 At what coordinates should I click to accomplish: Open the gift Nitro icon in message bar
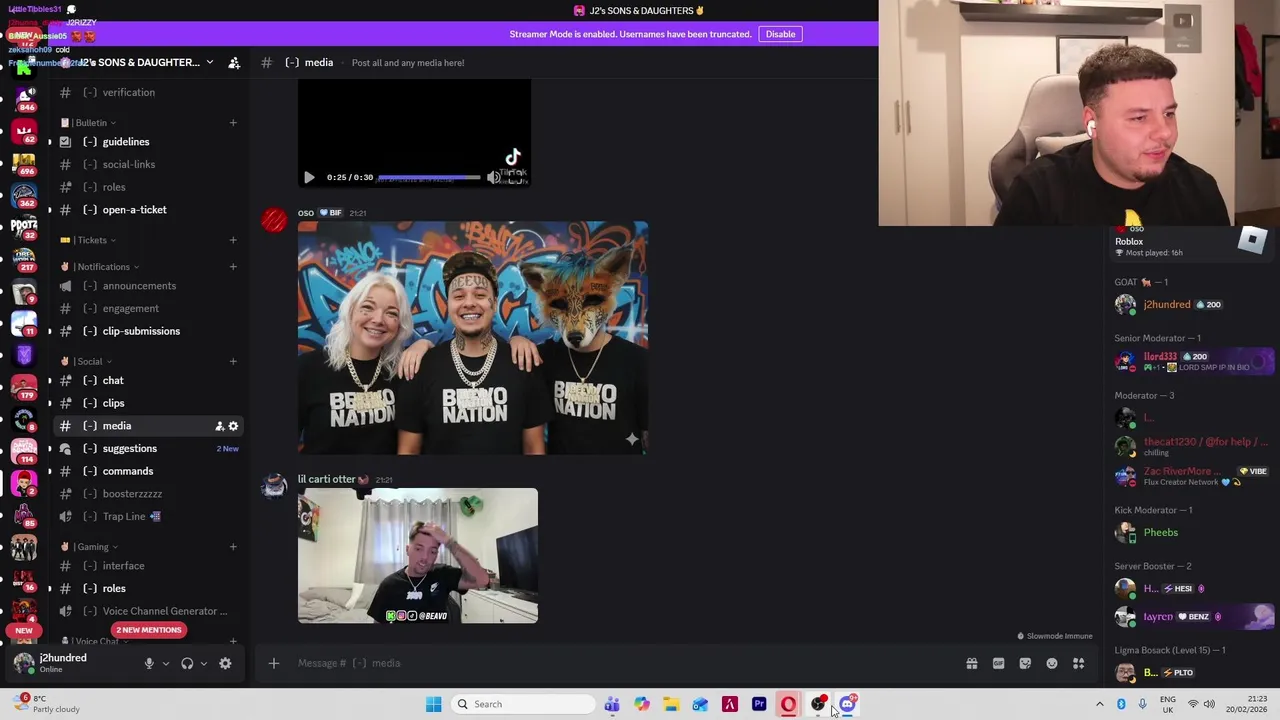pos(971,663)
